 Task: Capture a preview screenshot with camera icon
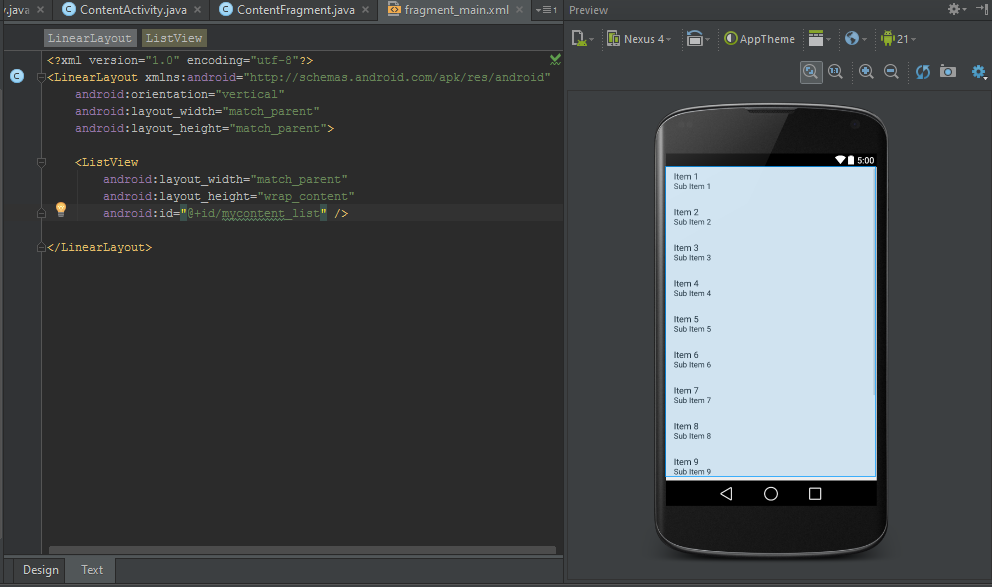coord(947,71)
